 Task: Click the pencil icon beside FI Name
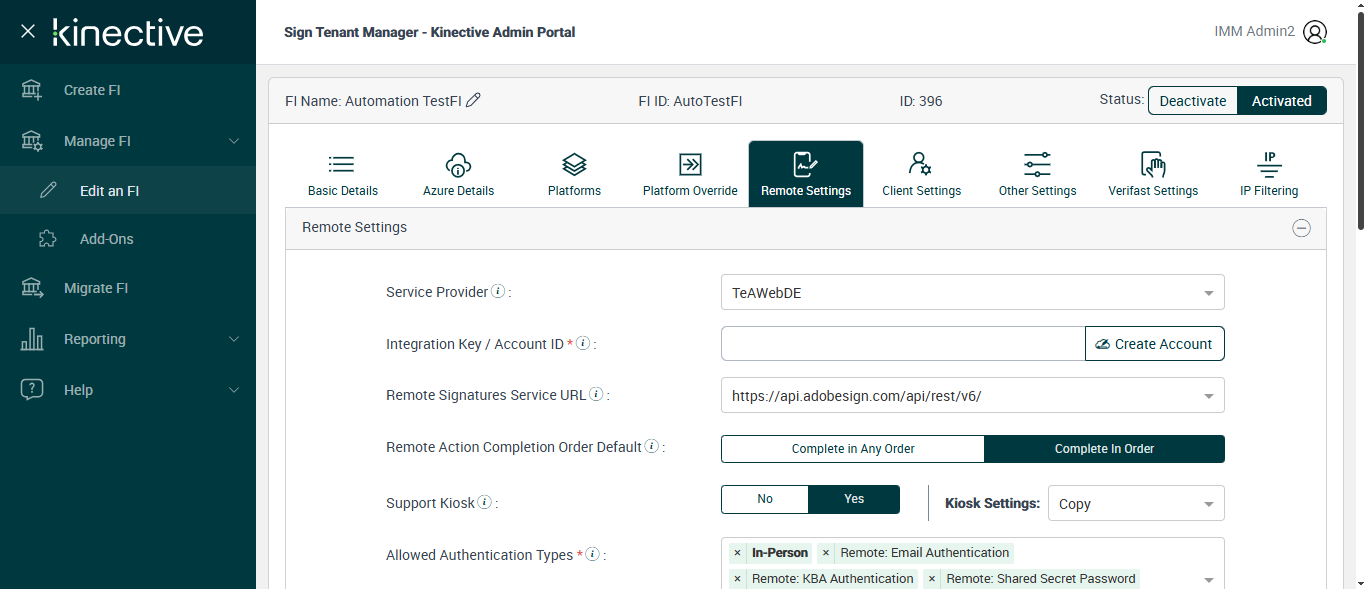[x=474, y=100]
